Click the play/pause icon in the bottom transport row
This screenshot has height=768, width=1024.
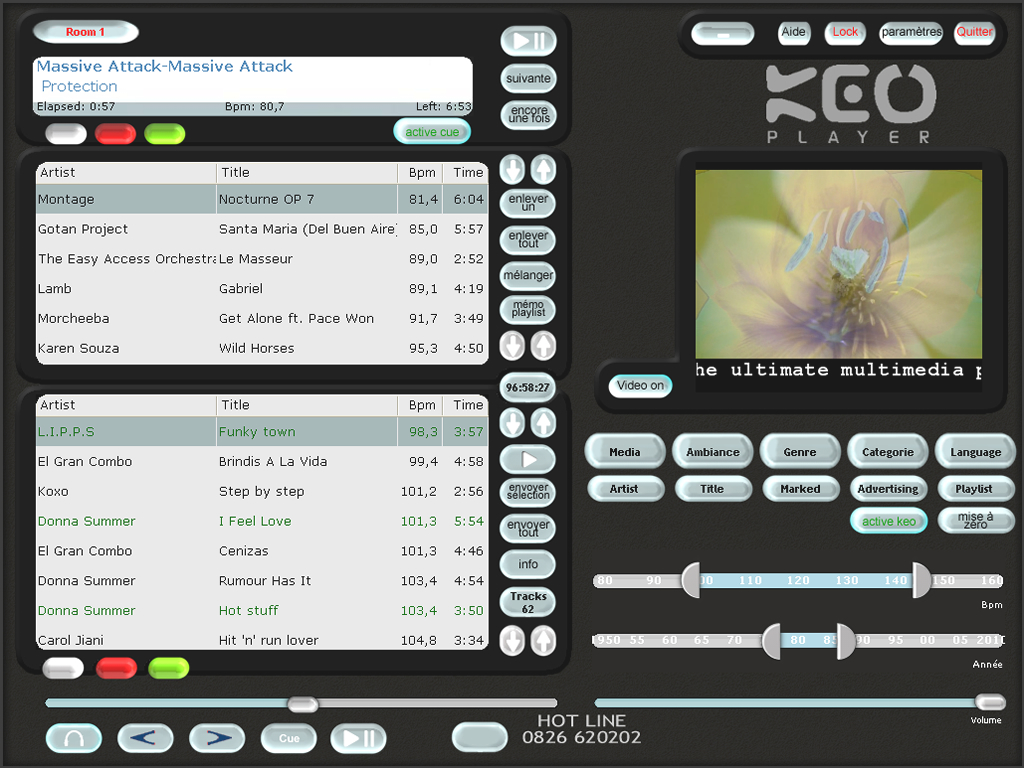[359, 738]
